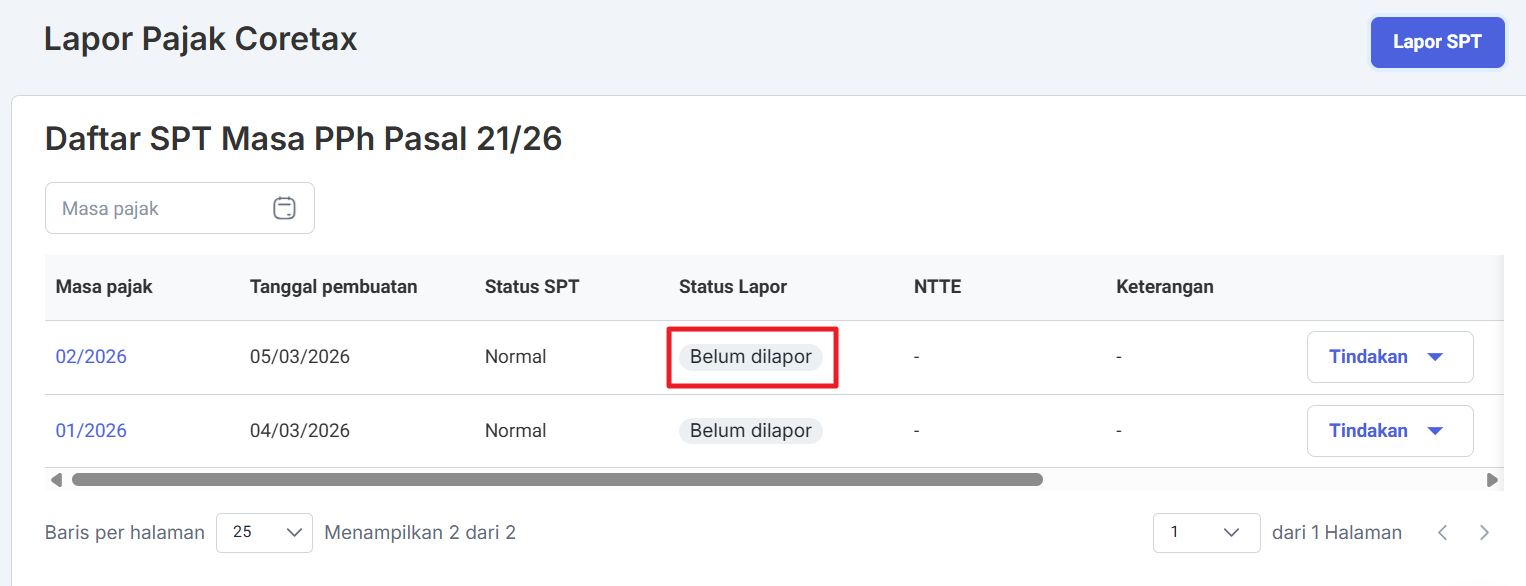Click the scrollbar right arrow
The image size is (1526, 586).
tap(1492, 480)
